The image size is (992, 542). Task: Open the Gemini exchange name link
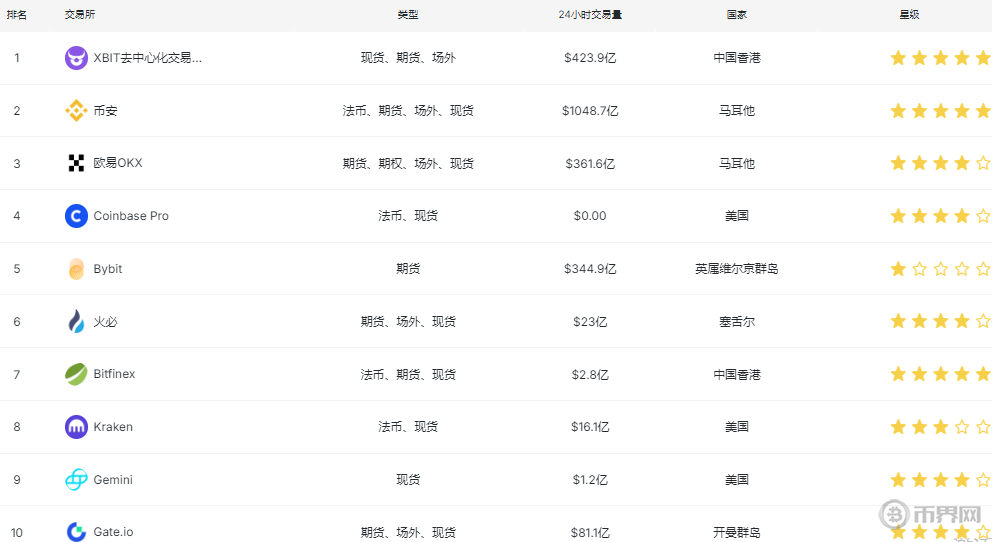(113, 479)
